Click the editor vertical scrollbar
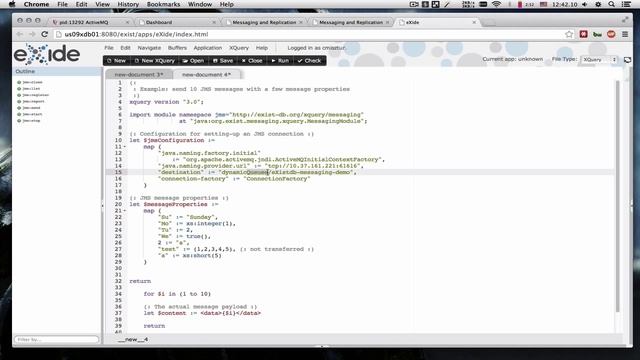Viewport: 640px width, 360px height. pyautogui.click(x=618, y=196)
